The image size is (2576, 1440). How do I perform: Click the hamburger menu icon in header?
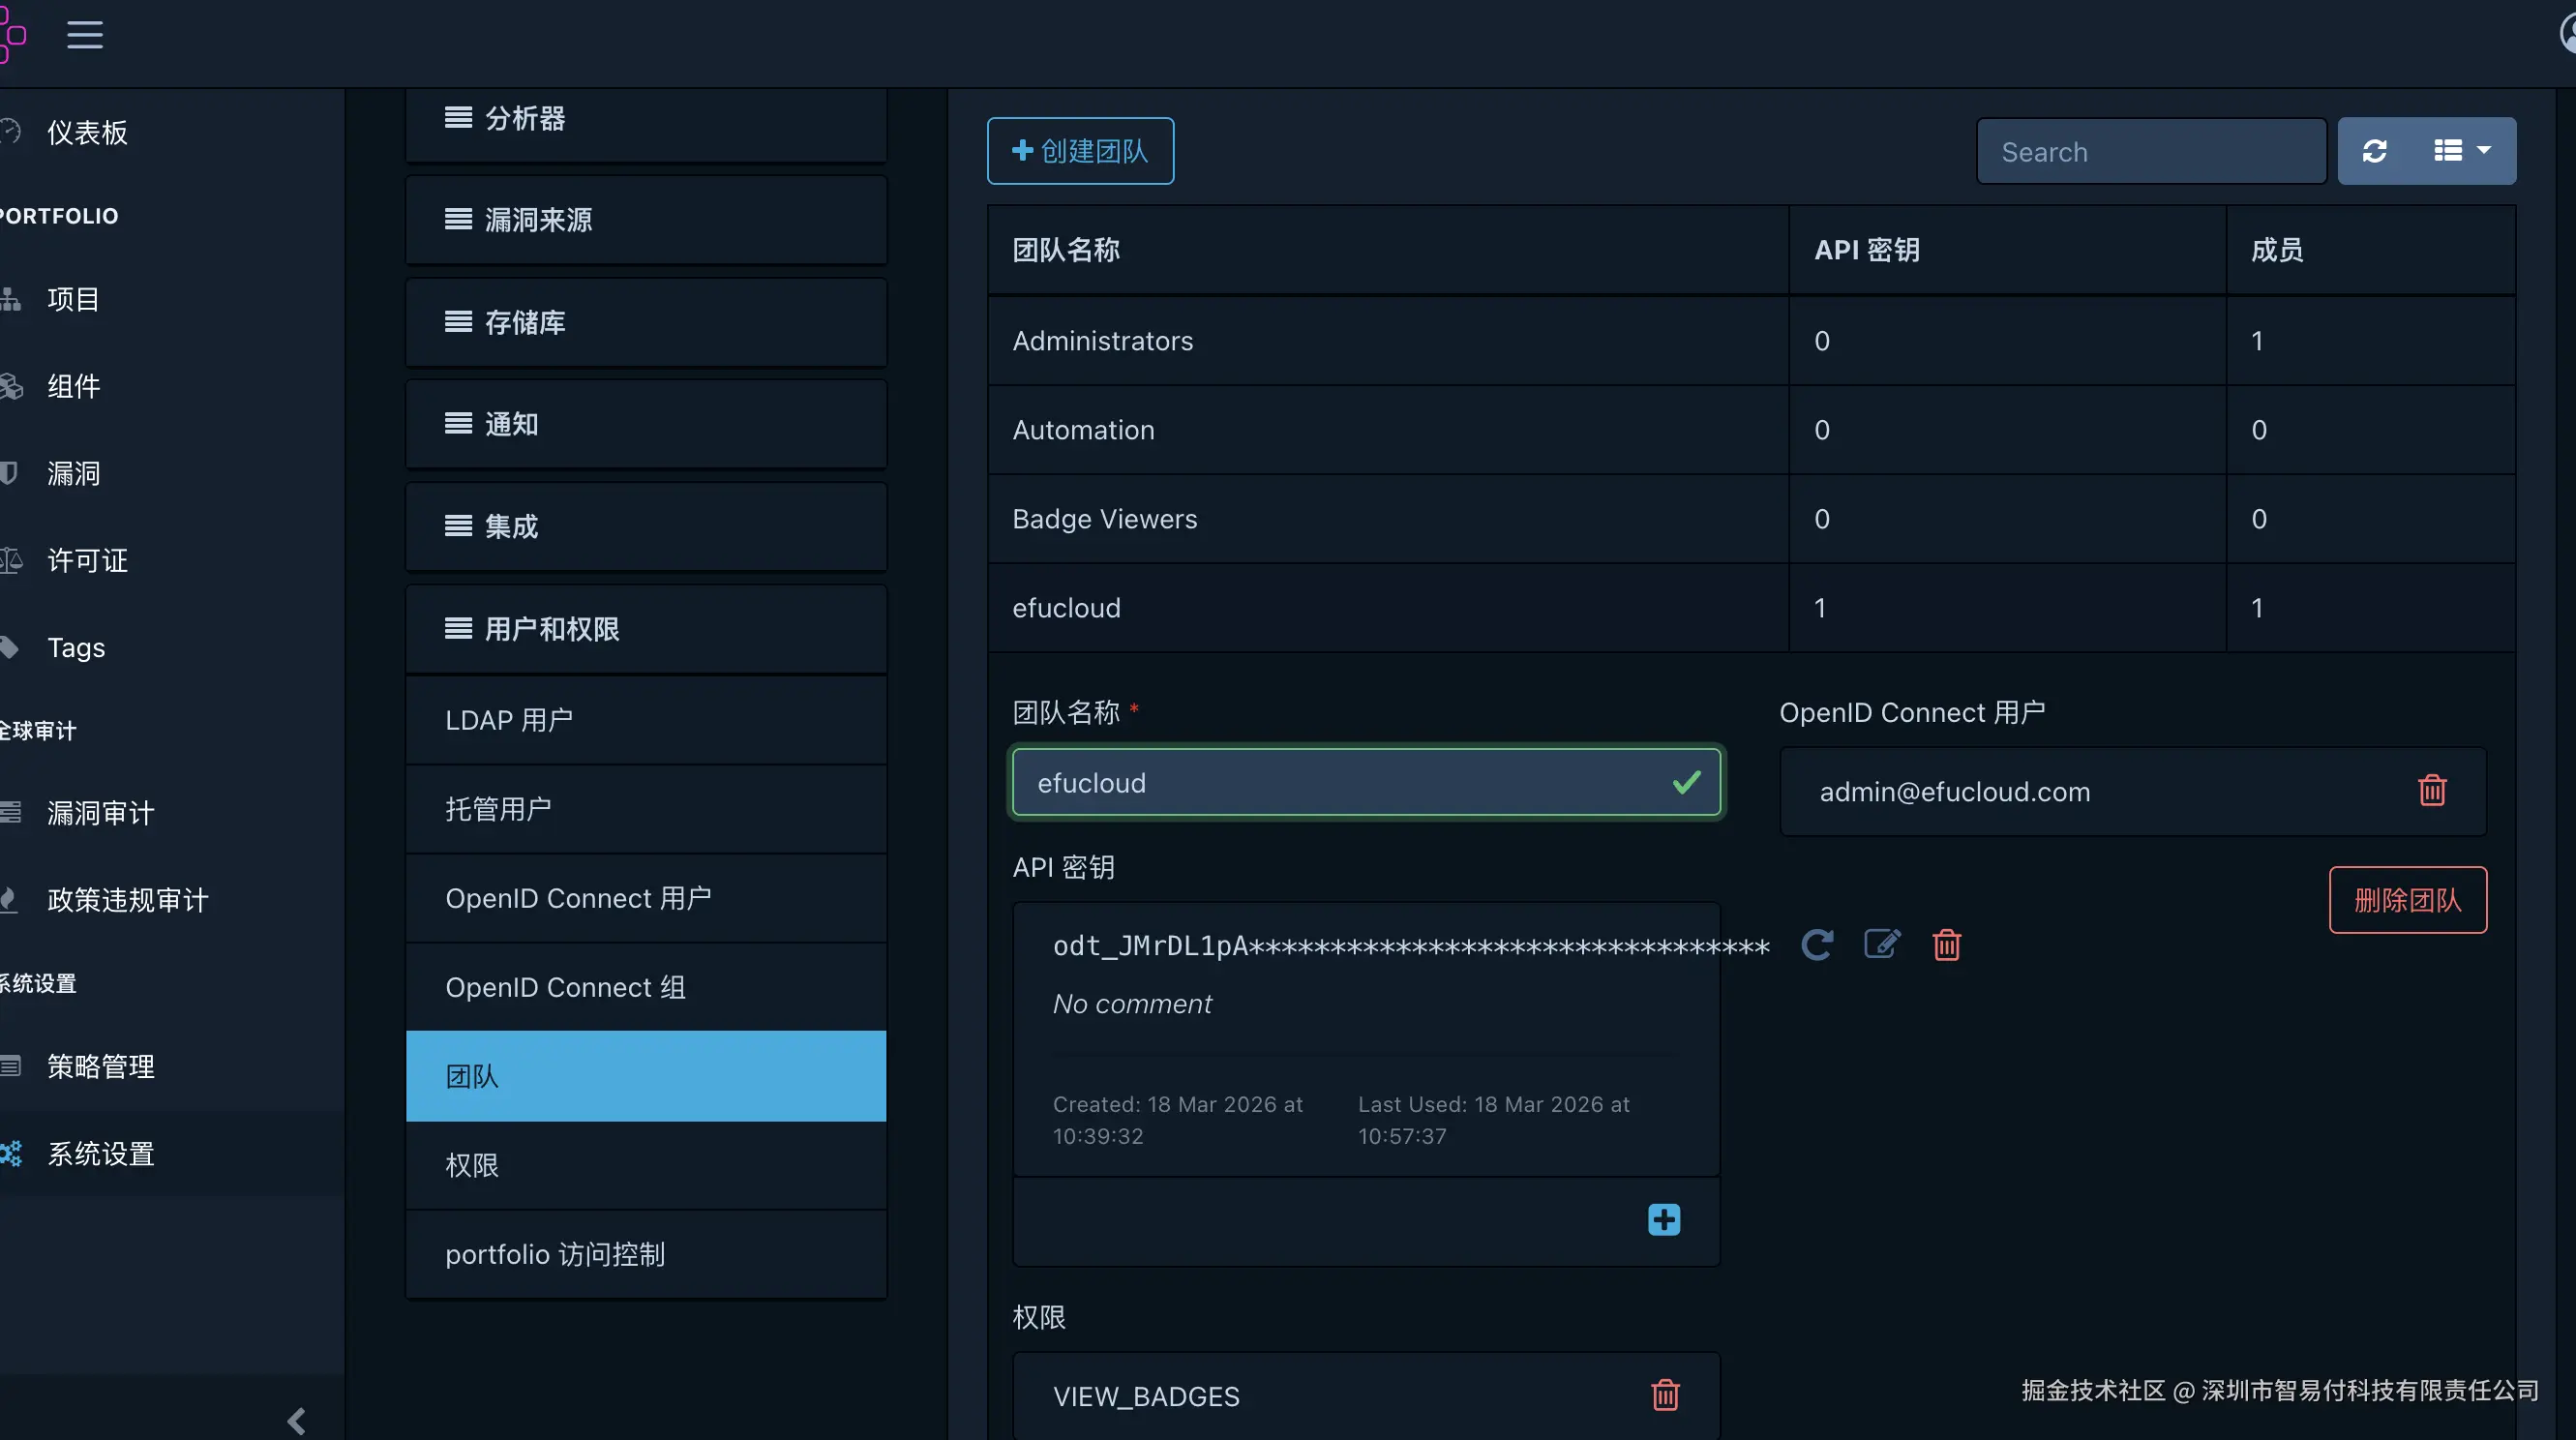(85, 35)
